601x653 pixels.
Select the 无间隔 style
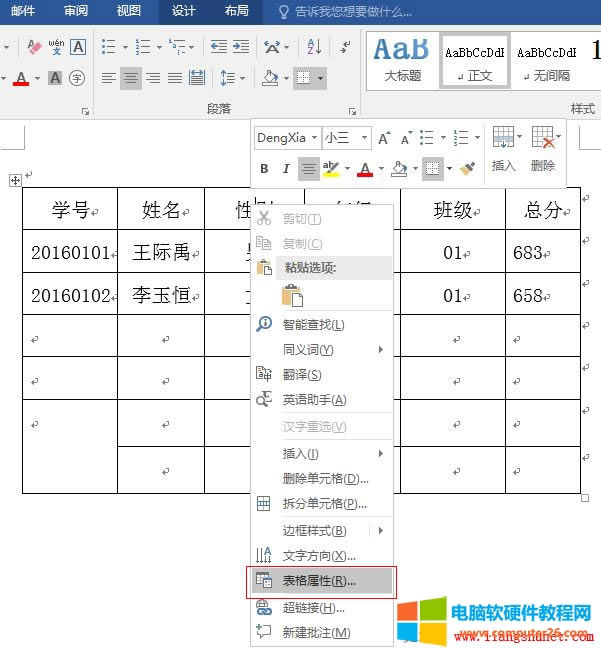coord(546,61)
